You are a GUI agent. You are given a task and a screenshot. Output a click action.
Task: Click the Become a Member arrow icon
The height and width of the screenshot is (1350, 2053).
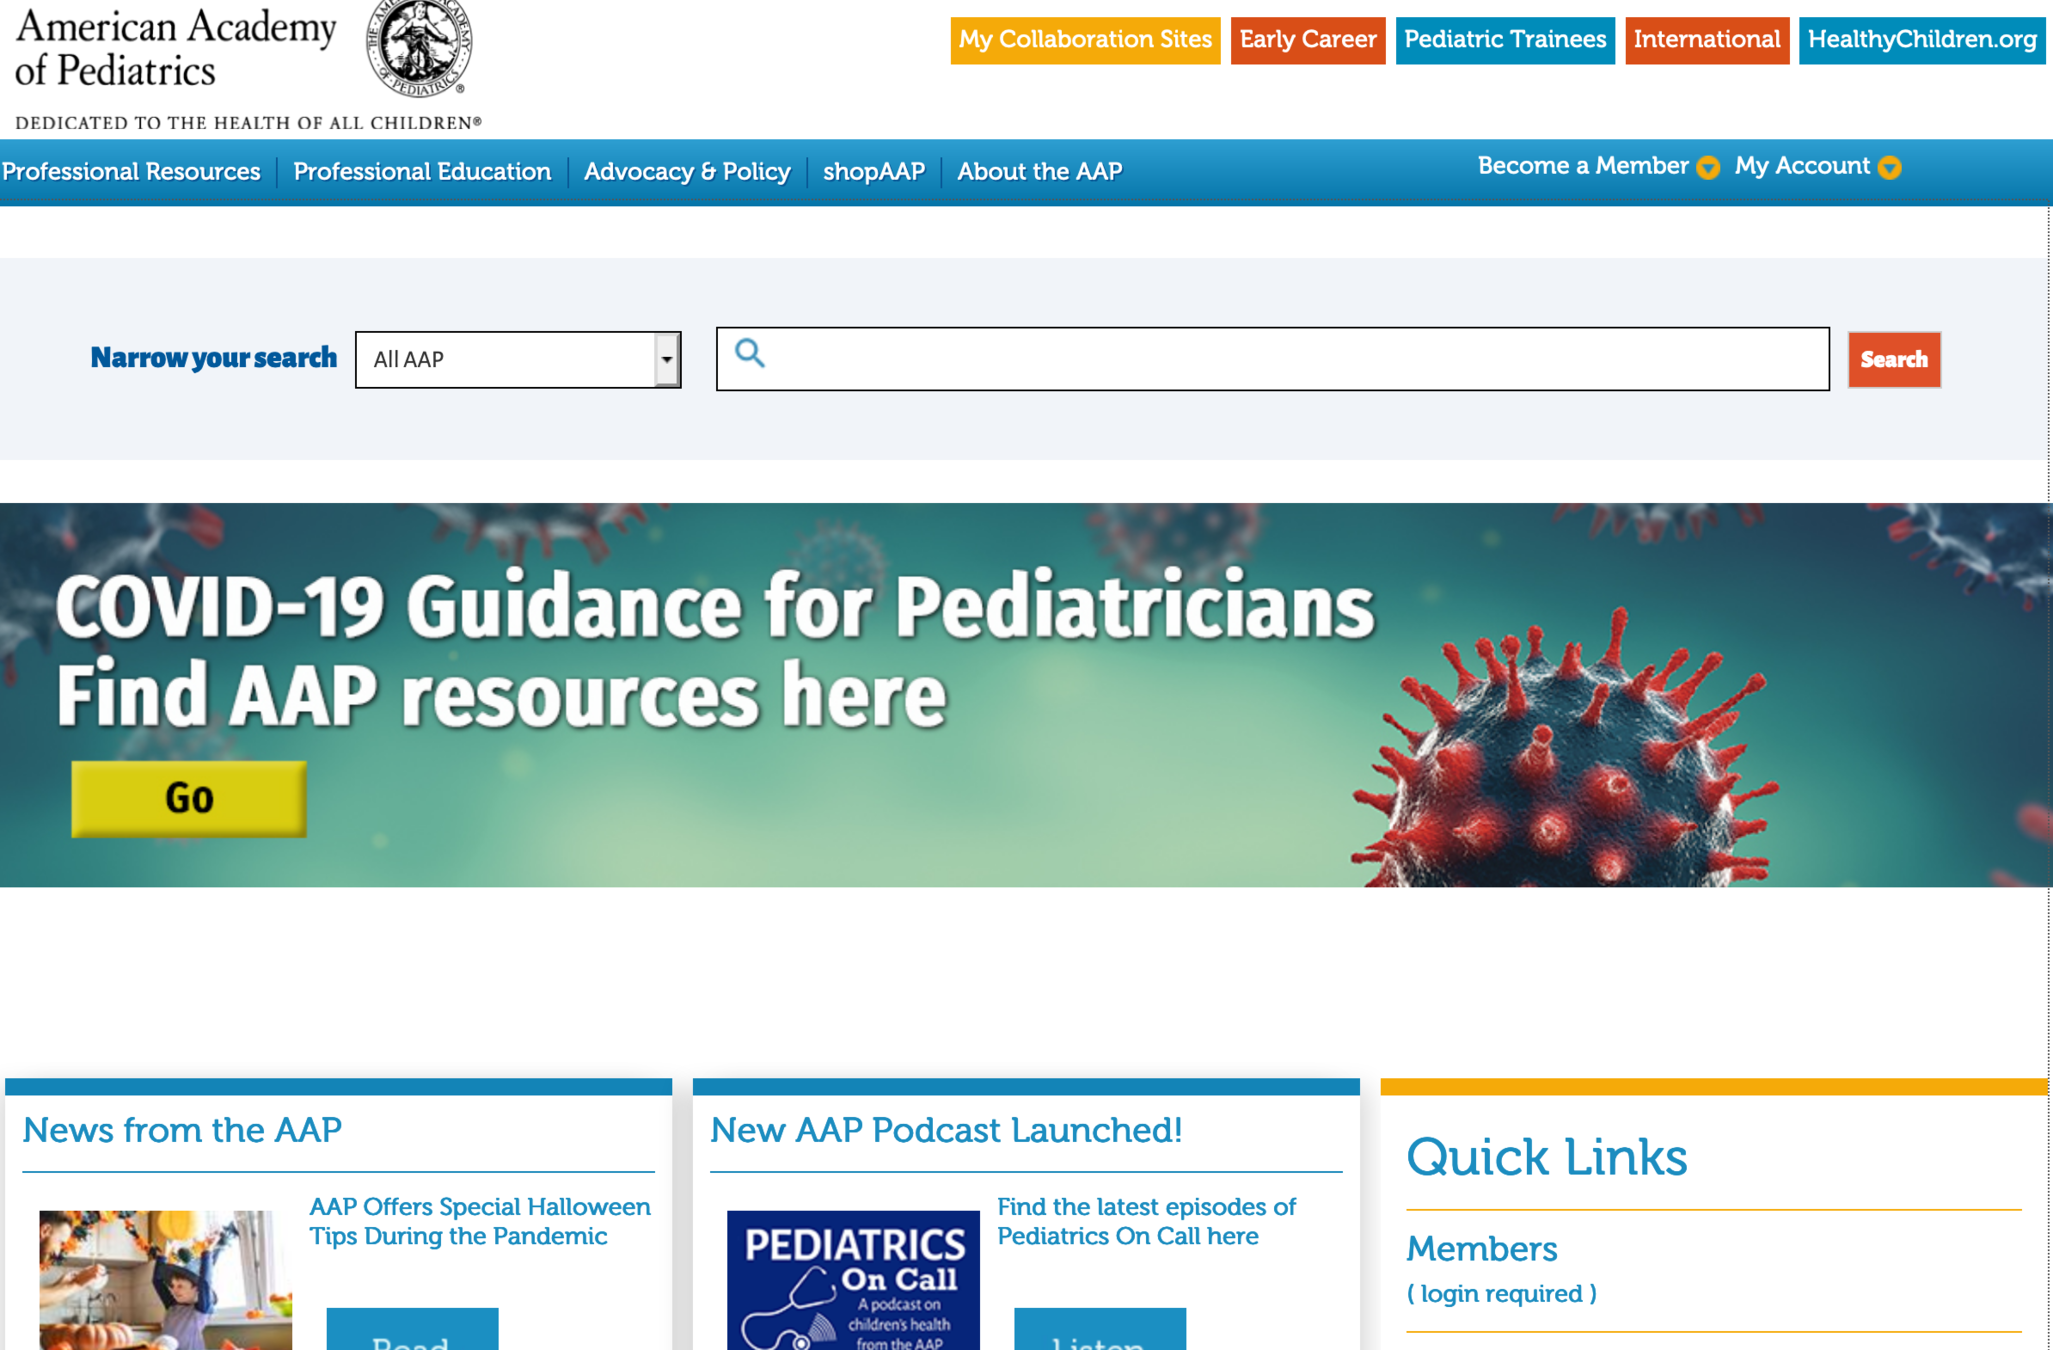pos(1708,167)
